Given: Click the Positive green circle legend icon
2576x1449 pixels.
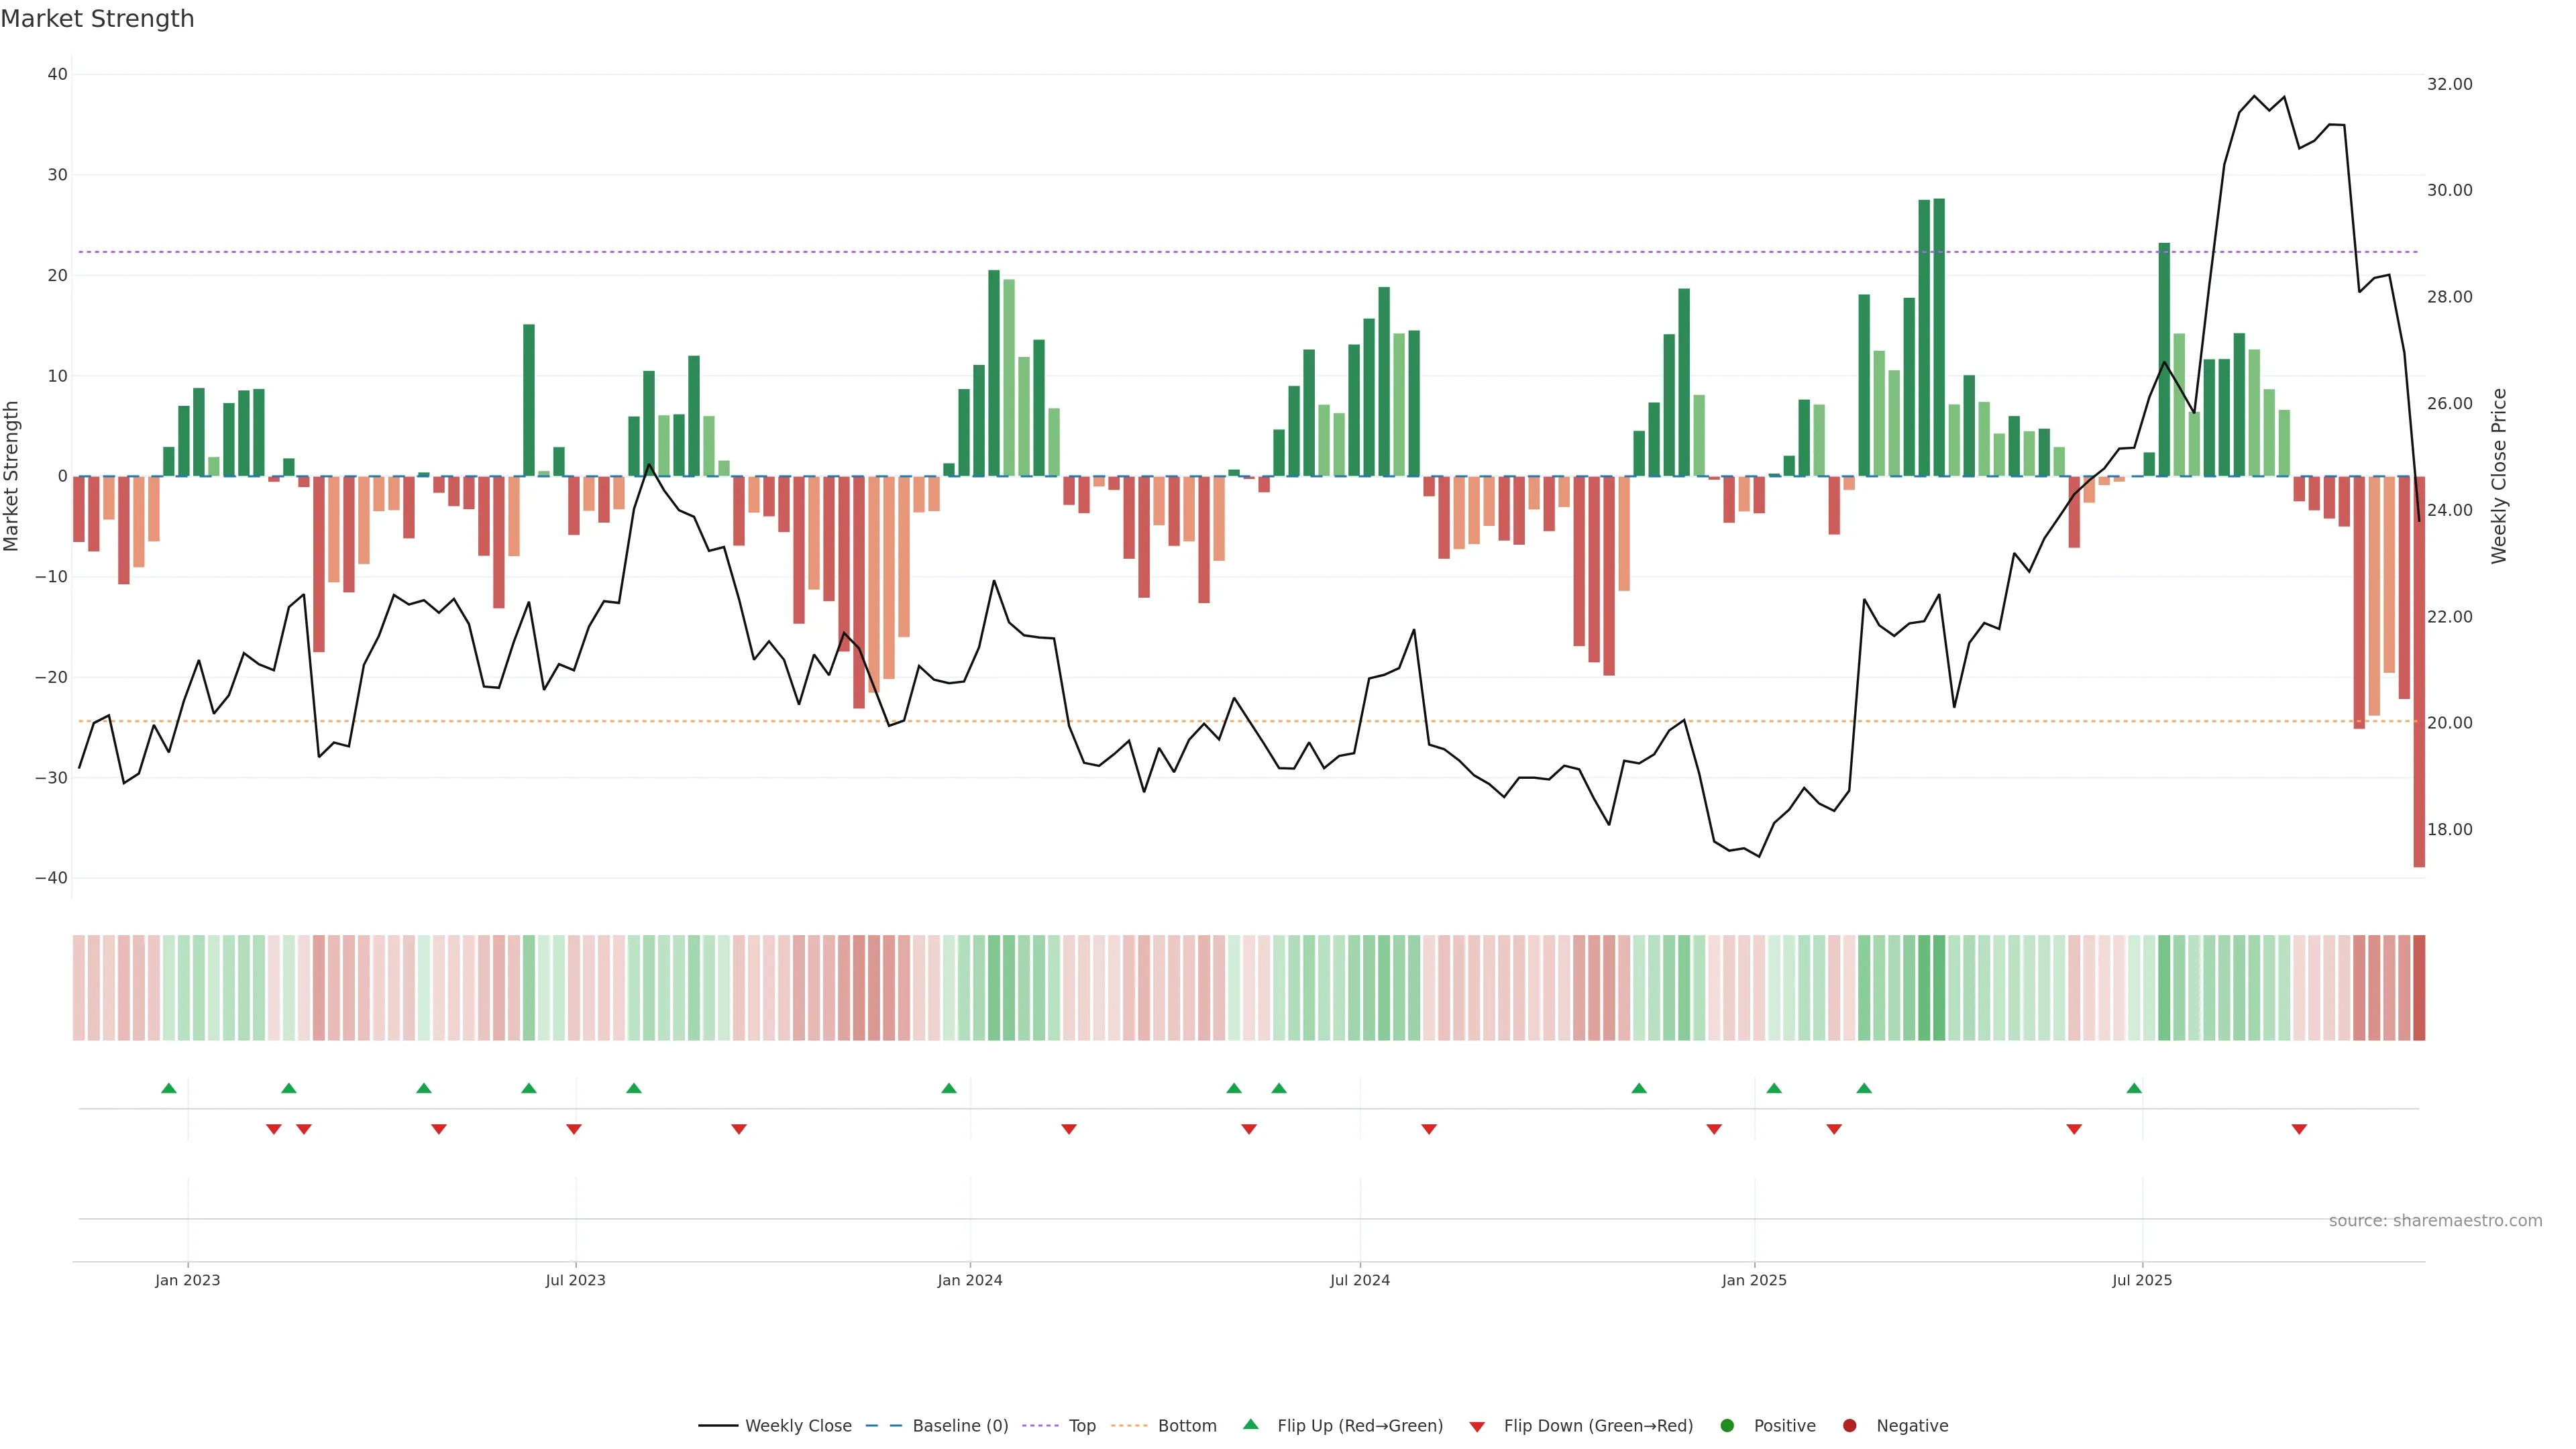Looking at the screenshot, I should (1727, 1426).
